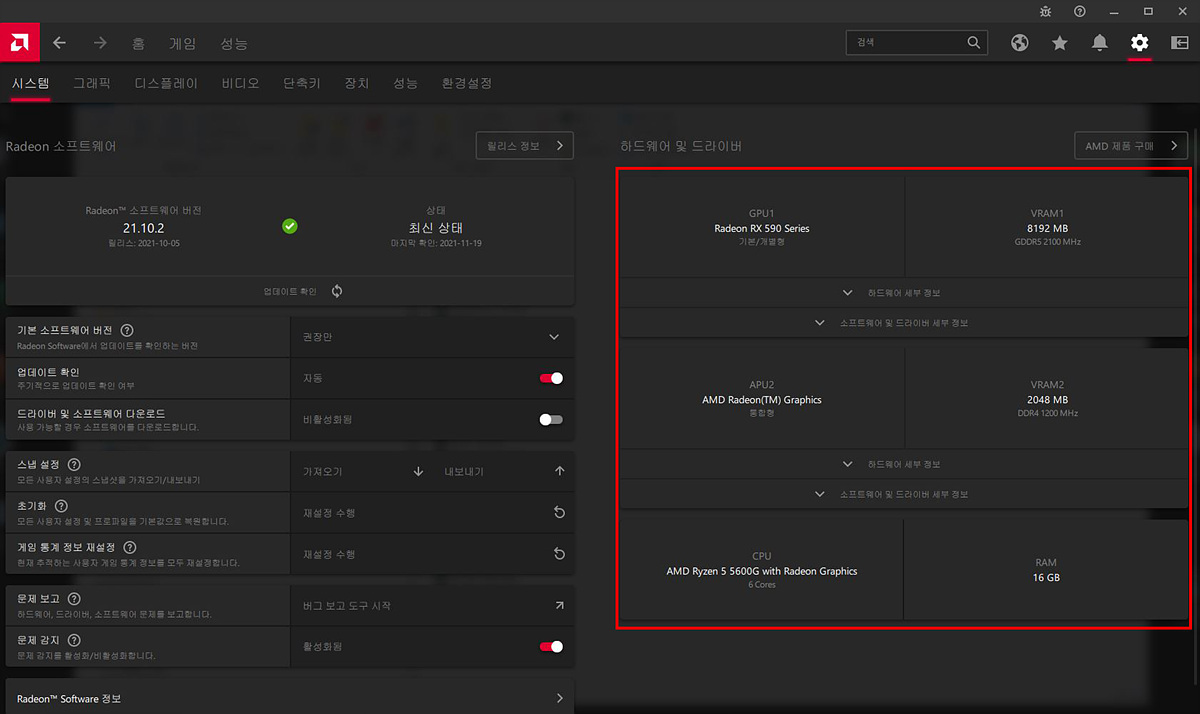
Task: Switch to 그래픽 tab
Action: point(92,83)
